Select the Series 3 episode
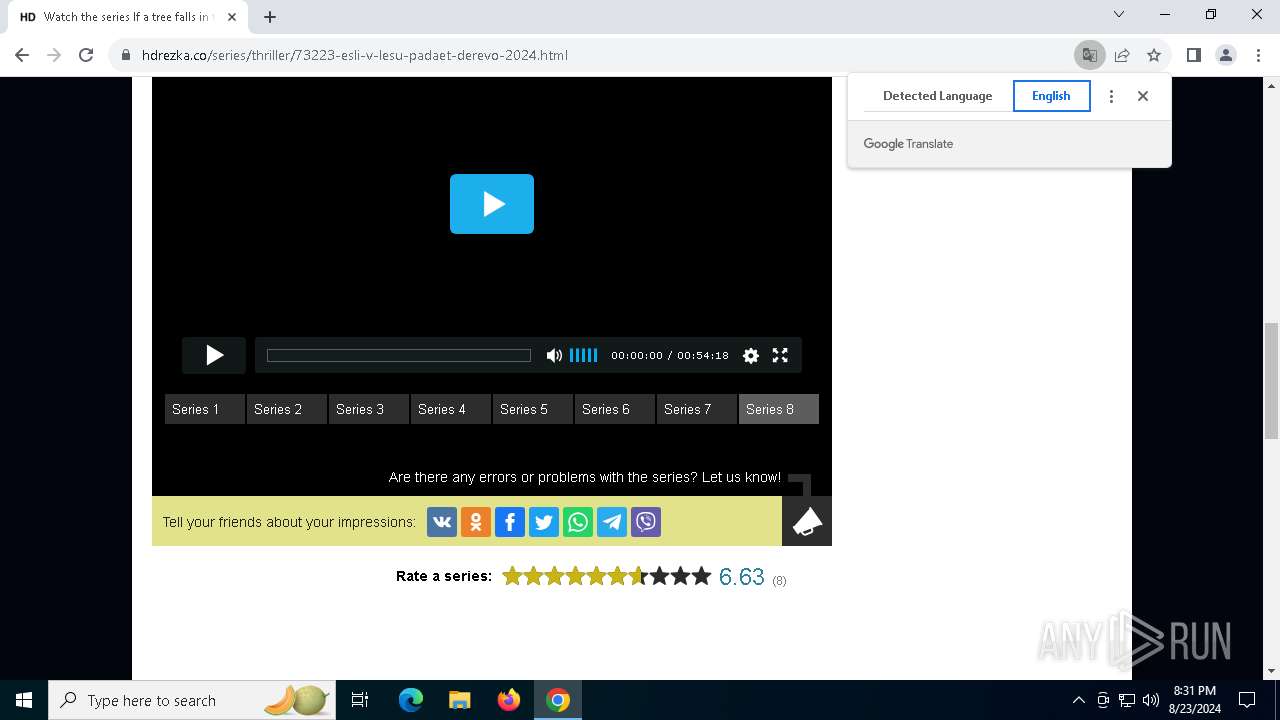 [x=369, y=409]
